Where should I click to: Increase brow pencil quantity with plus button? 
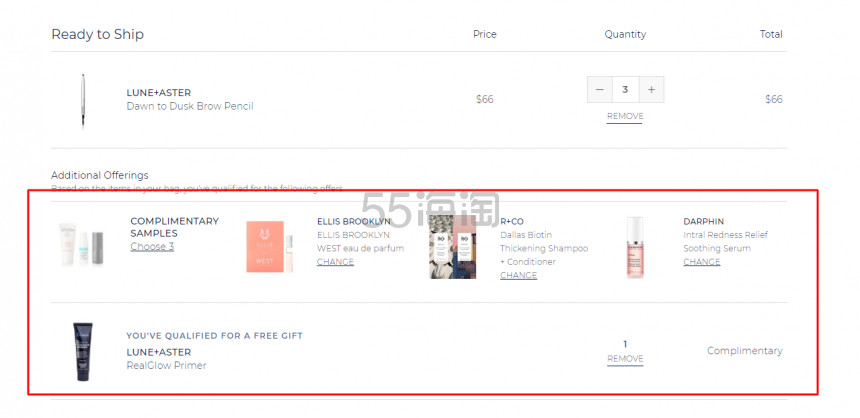coord(651,89)
